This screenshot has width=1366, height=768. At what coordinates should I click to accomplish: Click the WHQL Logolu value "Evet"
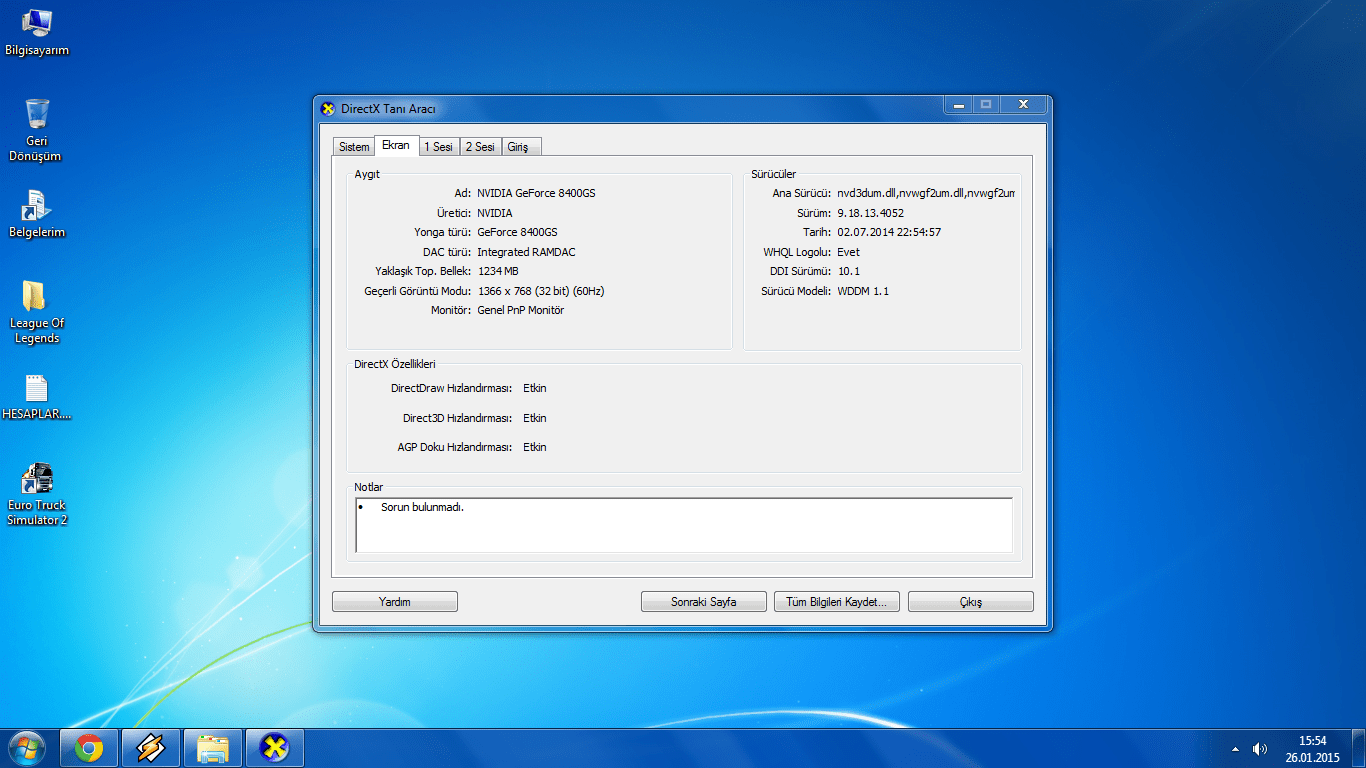click(x=848, y=252)
